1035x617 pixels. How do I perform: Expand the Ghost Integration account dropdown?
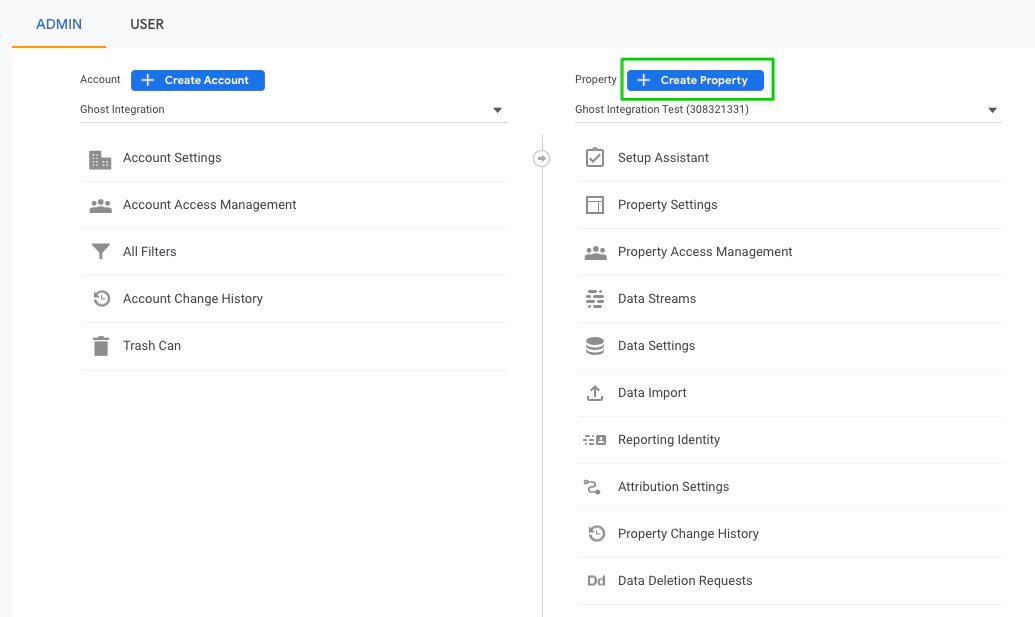click(x=497, y=110)
